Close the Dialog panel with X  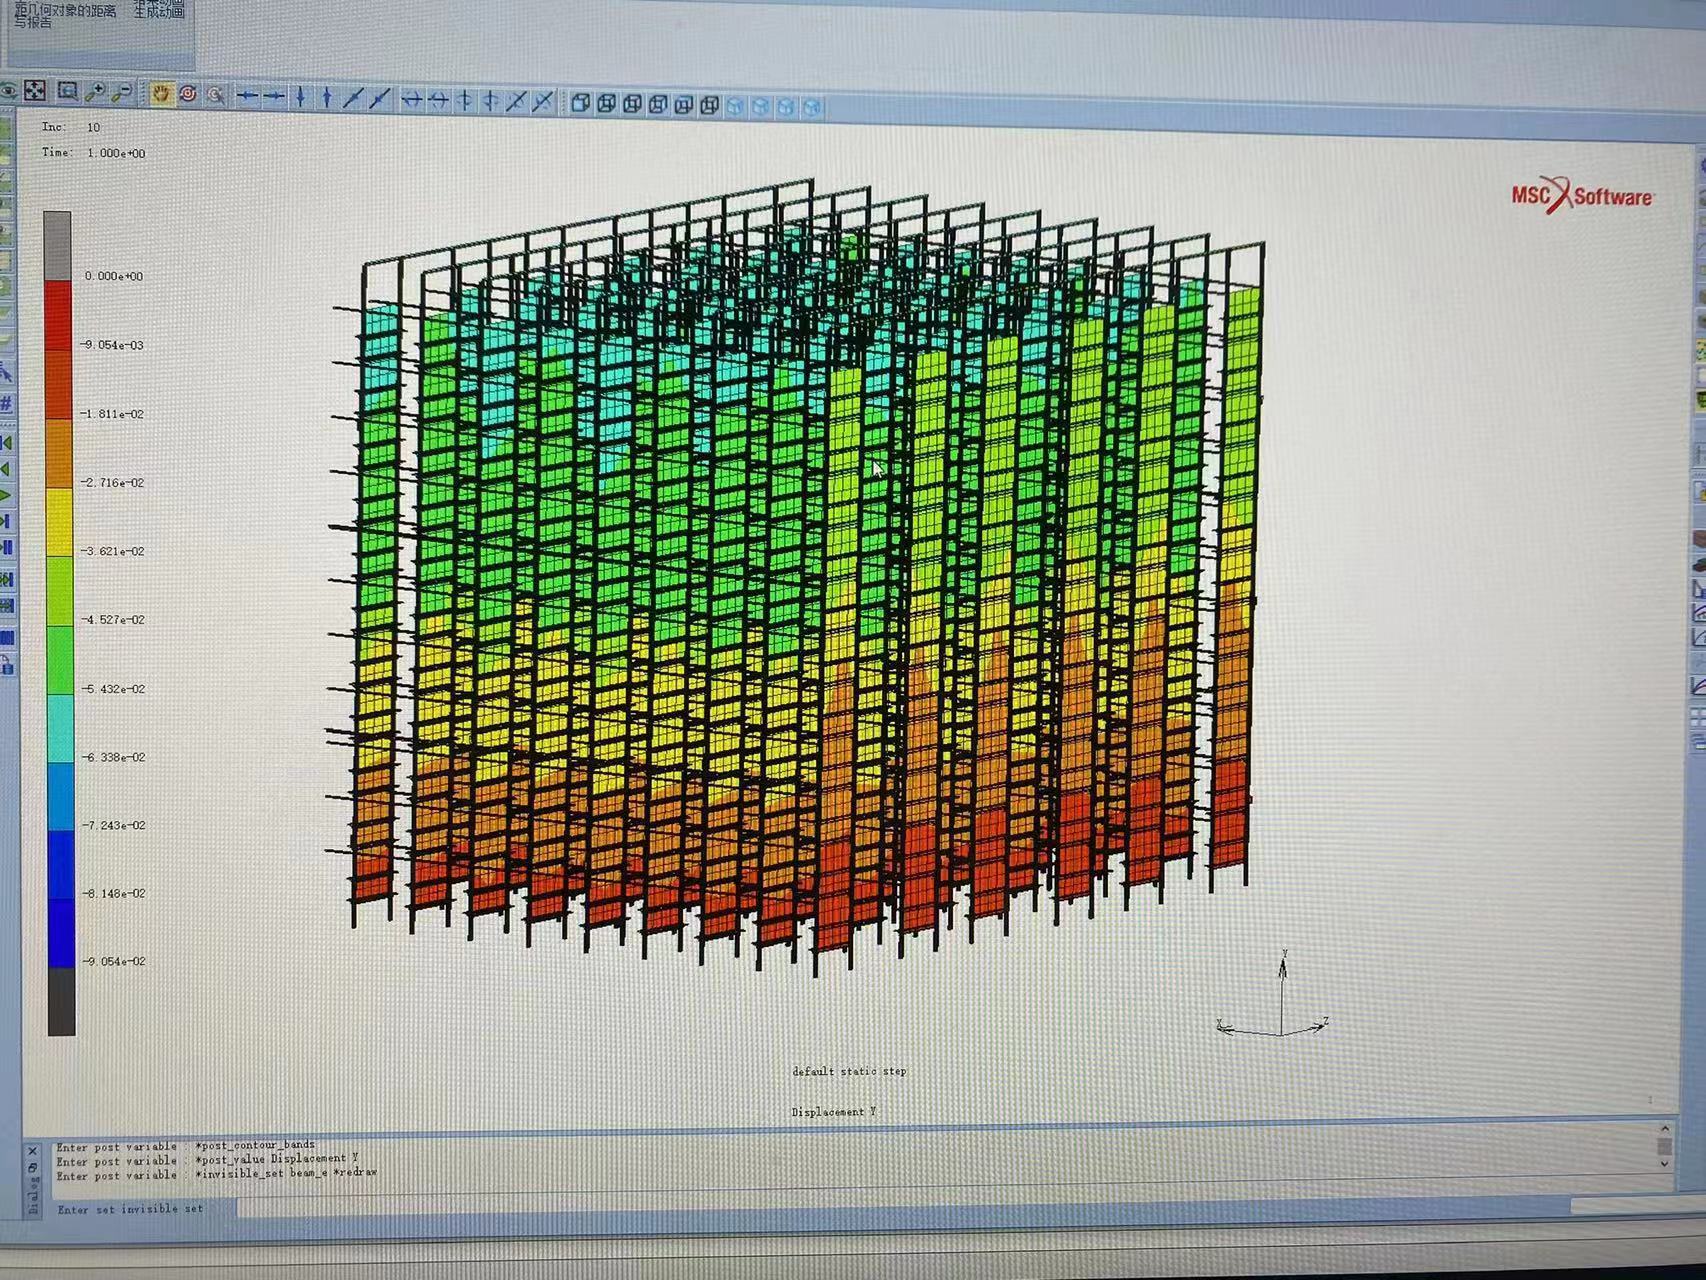pyautogui.click(x=32, y=1151)
